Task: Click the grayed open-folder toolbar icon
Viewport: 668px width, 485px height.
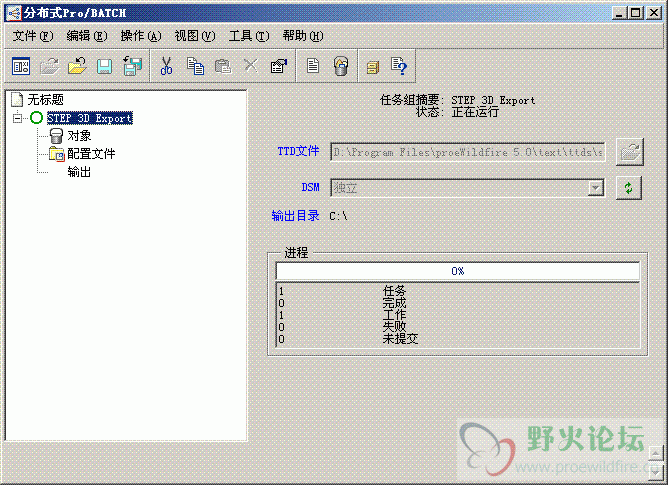Action: click(49, 66)
